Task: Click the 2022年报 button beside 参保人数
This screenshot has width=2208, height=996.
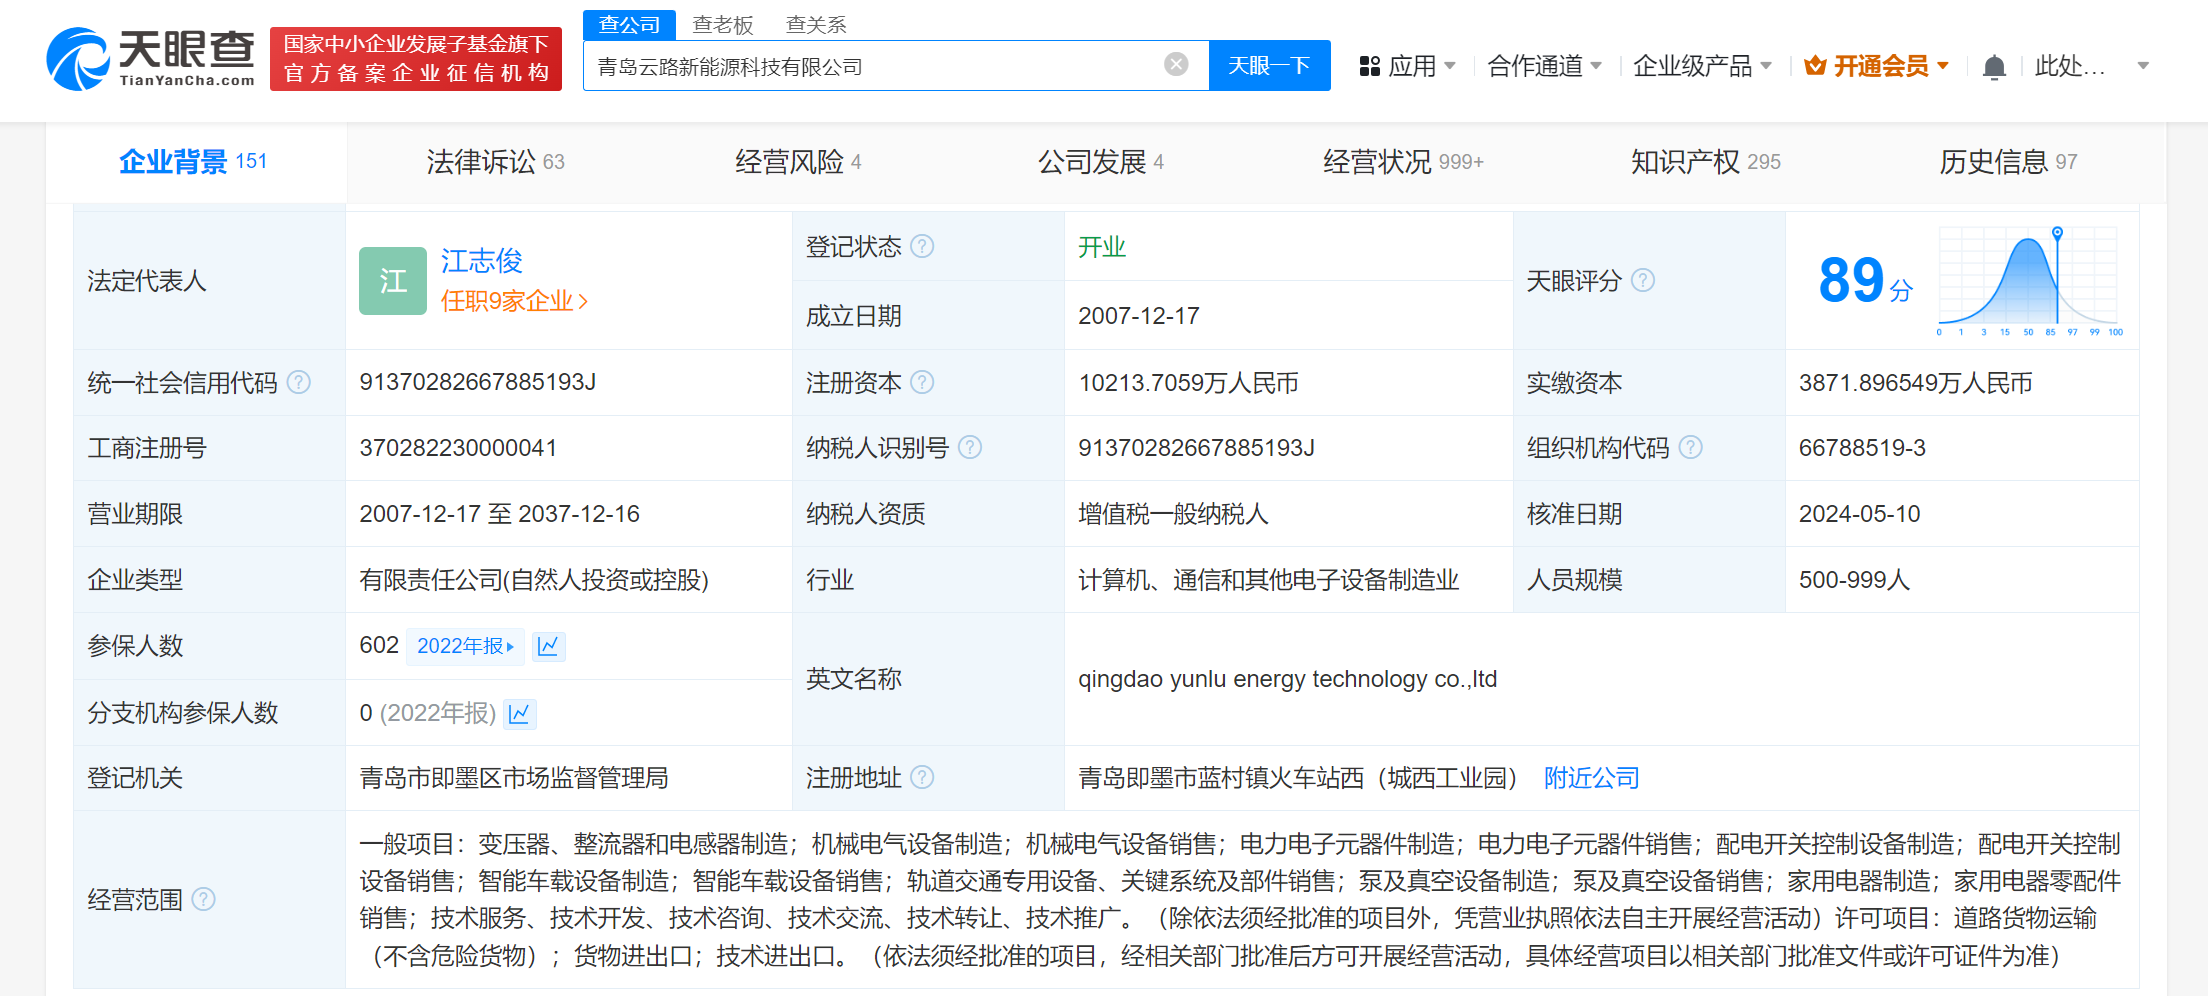Action: pyautogui.click(x=465, y=646)
